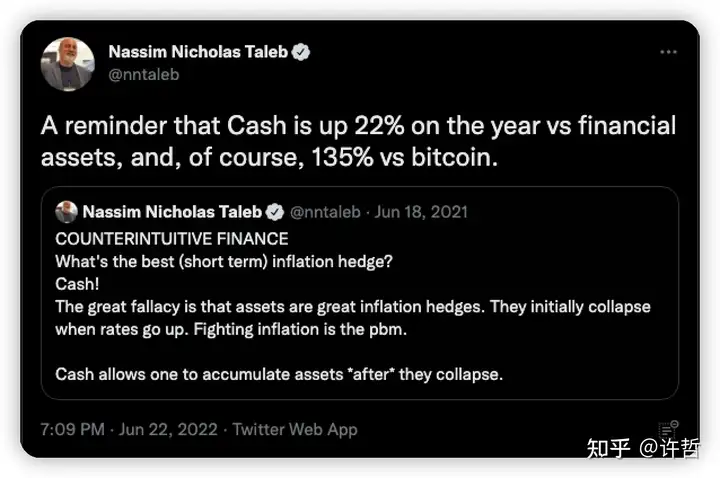Viewport: 720px width, 478px height.
Task: Click the small avatar in the quoted tweet
Action: click(x=66, y=212)
